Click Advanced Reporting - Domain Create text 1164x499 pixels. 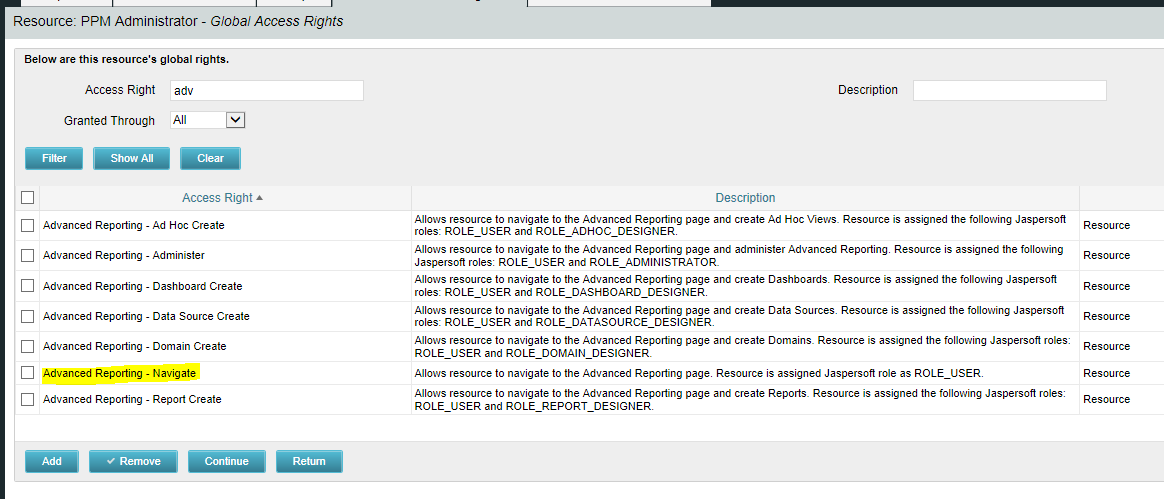tap(135, 347)
